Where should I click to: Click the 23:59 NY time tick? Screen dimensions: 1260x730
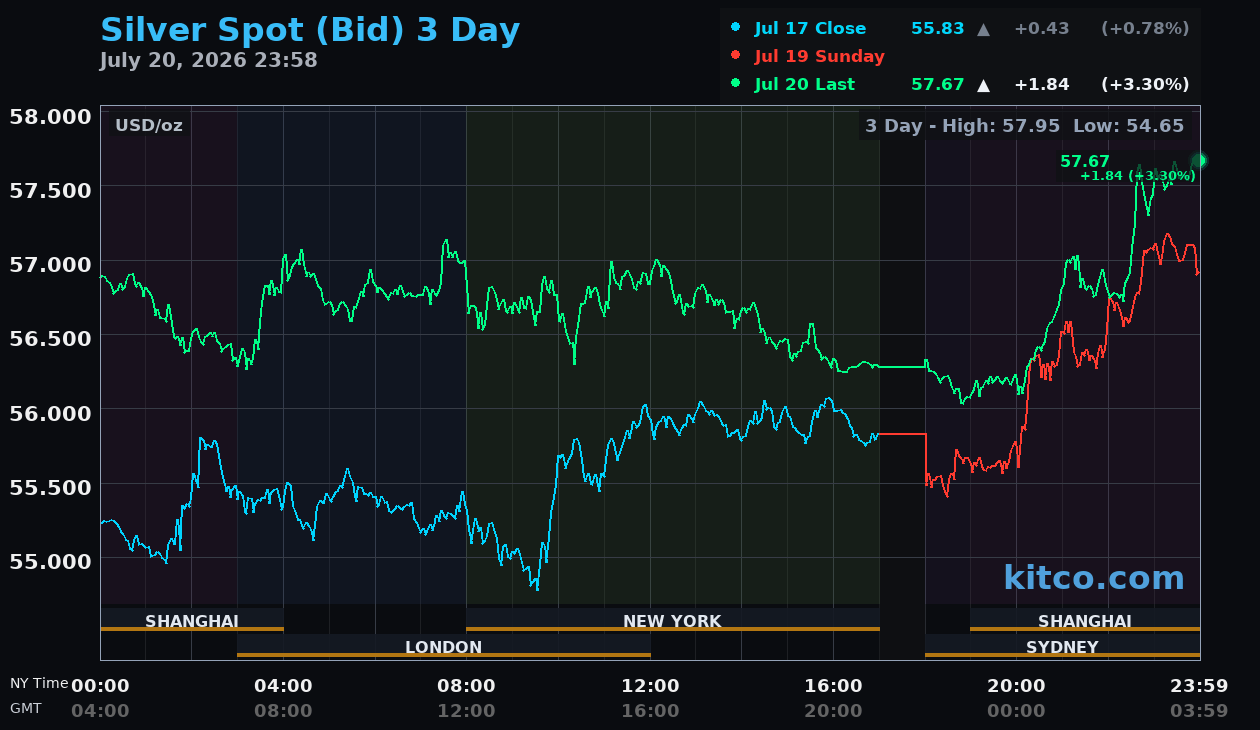point(1199,686)
